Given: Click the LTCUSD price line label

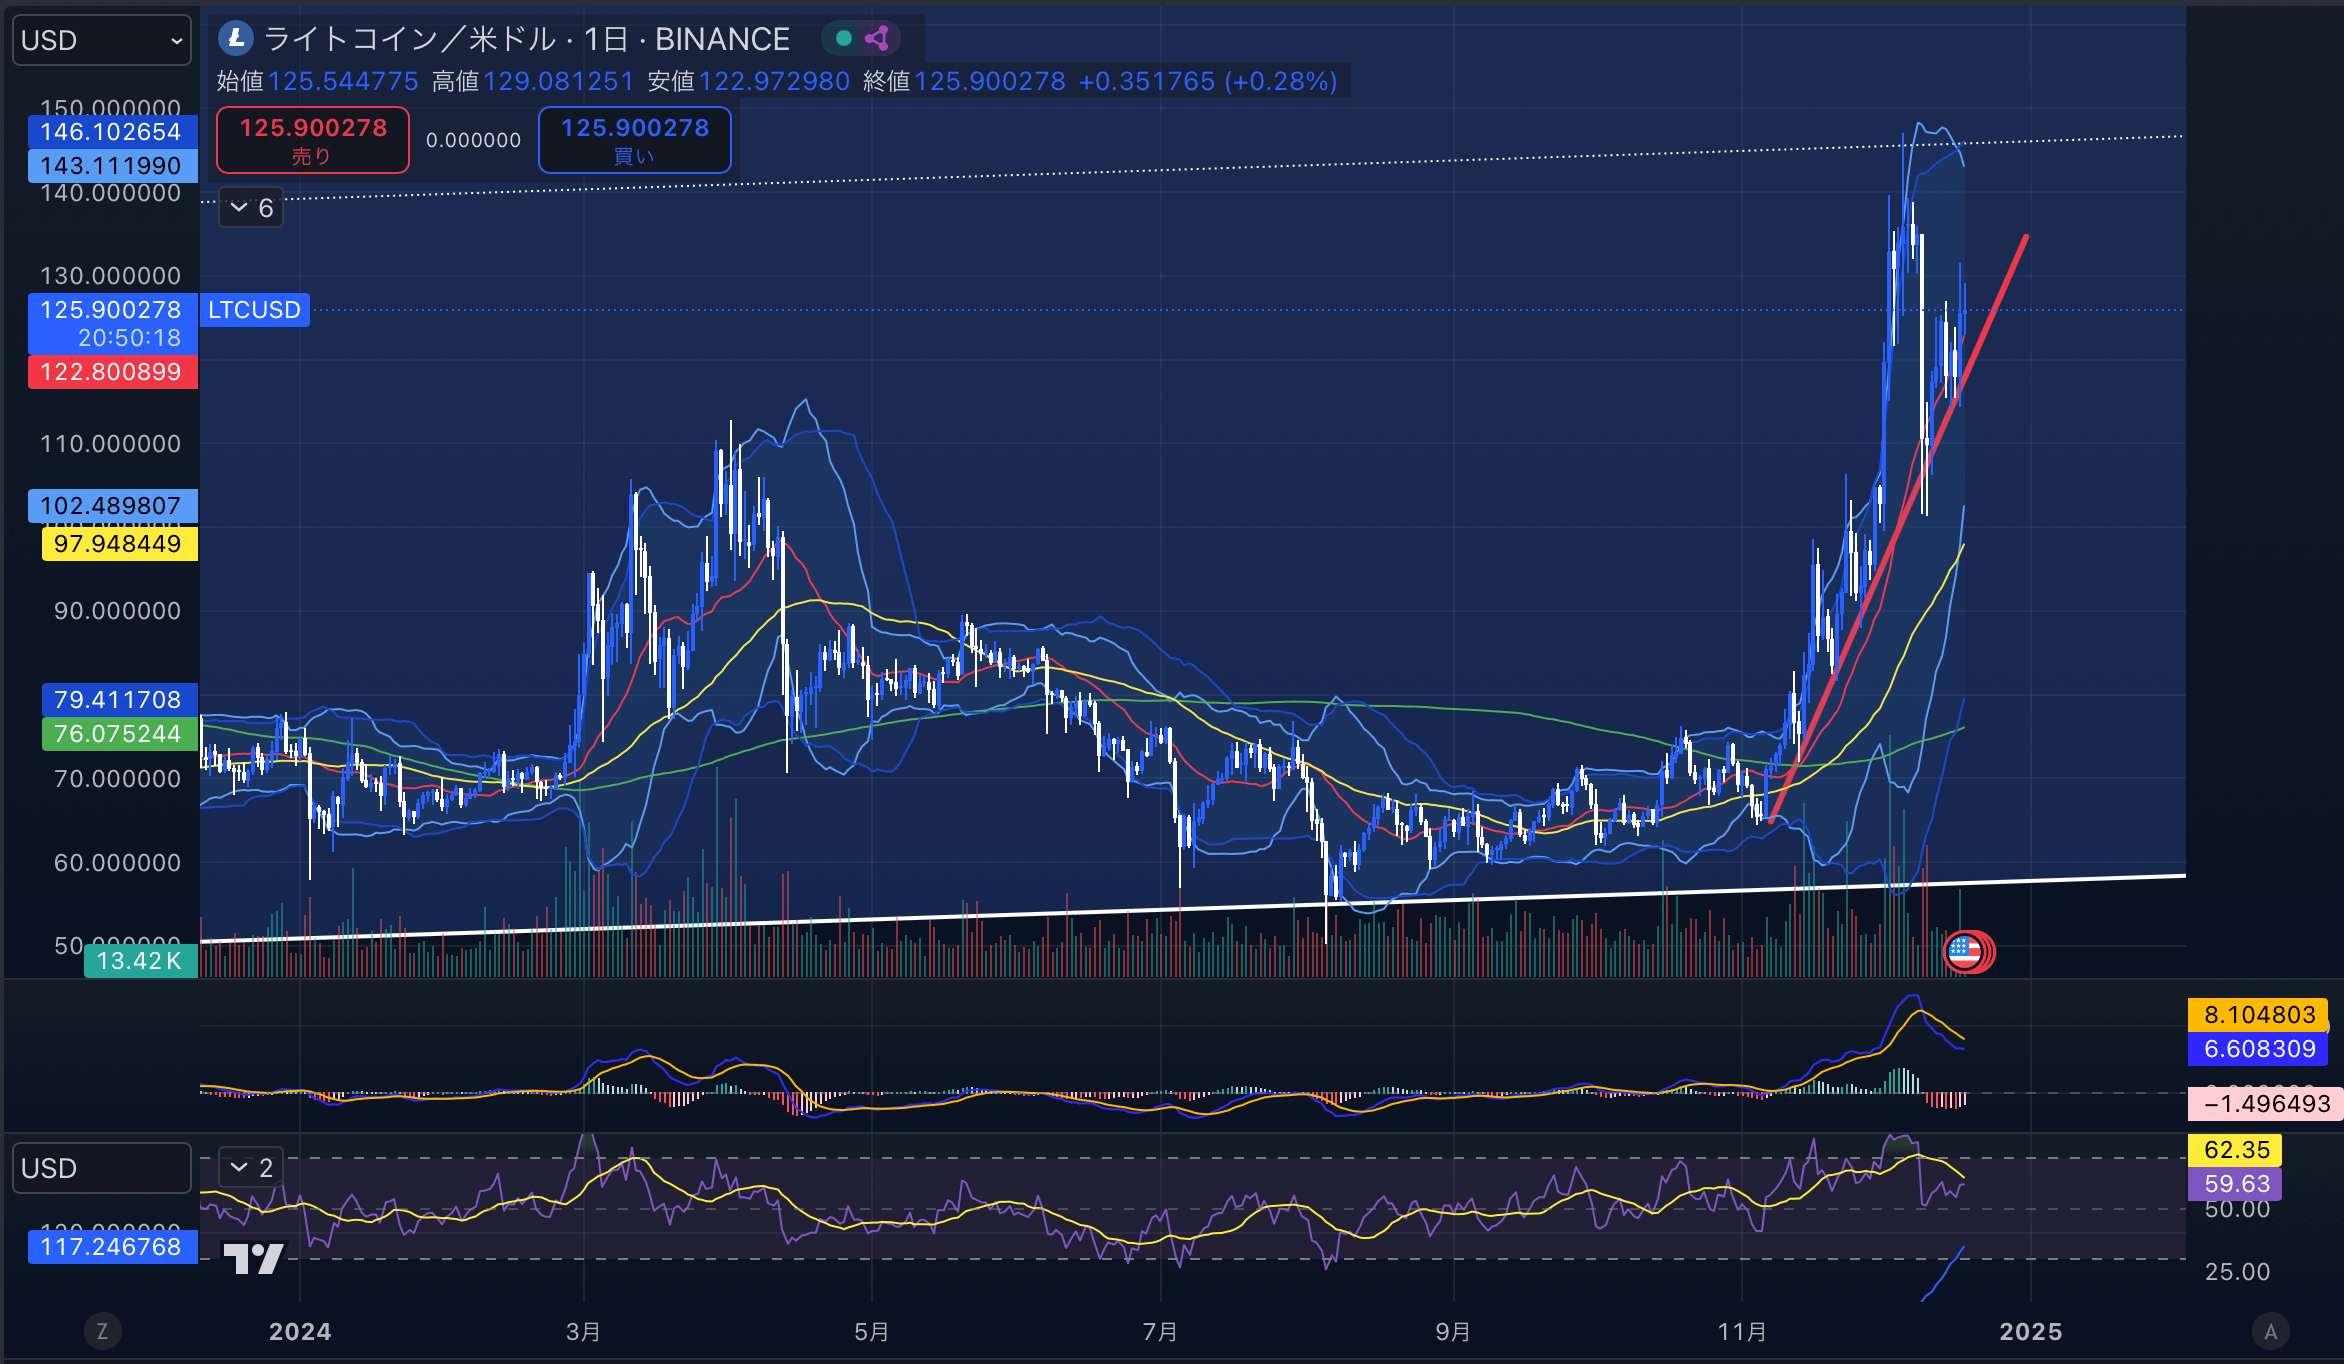Looking at the screenshot, I should pyautogui.click(x=254, y=310).
